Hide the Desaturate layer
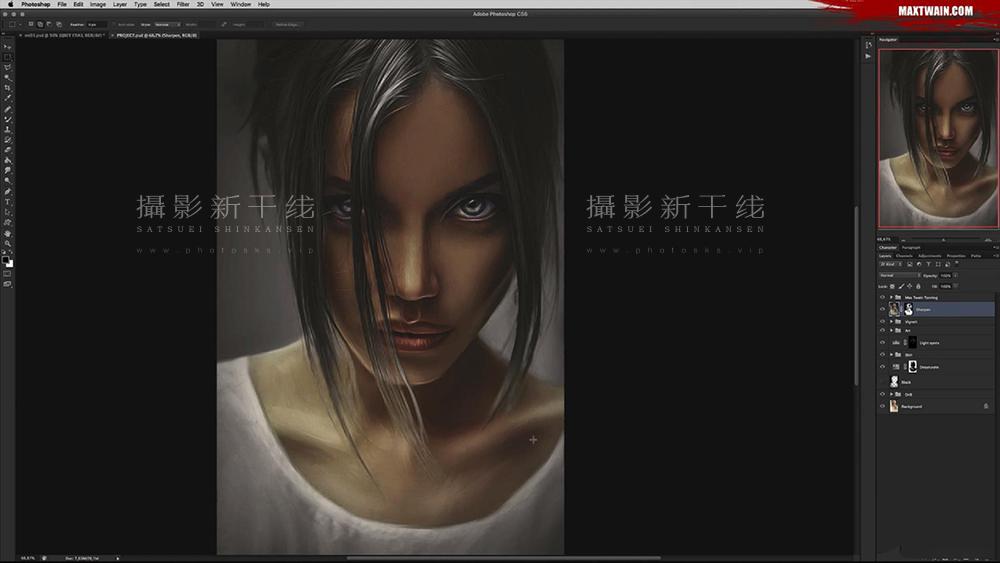1000x563 pixels. 883,367
